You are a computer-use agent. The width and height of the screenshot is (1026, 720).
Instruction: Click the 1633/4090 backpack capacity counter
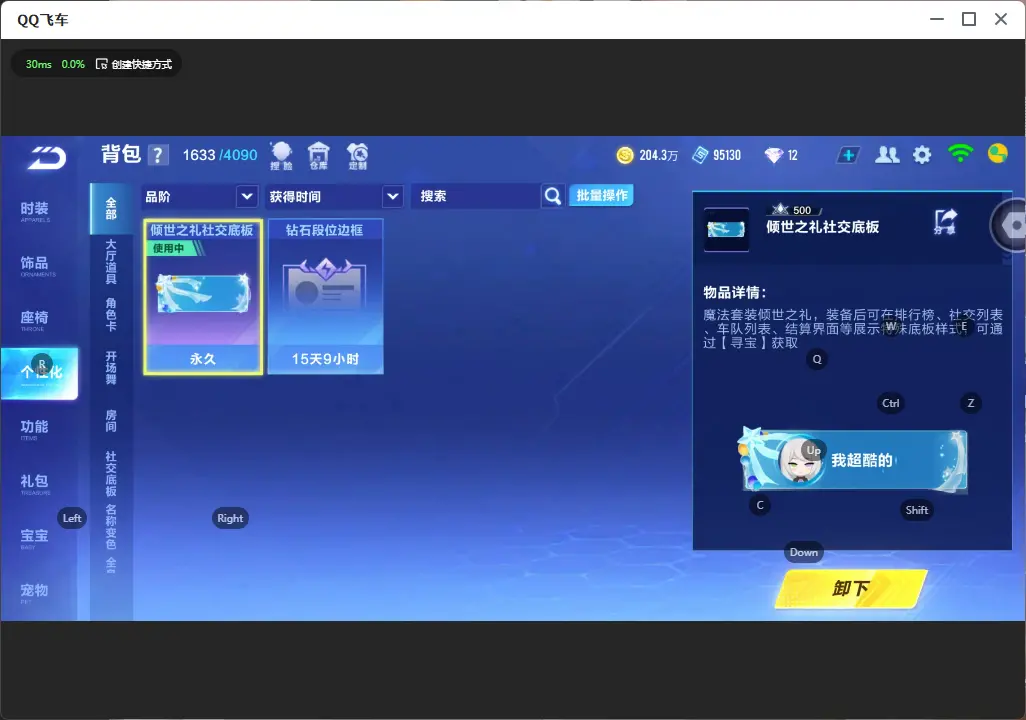tap(220, 155)
